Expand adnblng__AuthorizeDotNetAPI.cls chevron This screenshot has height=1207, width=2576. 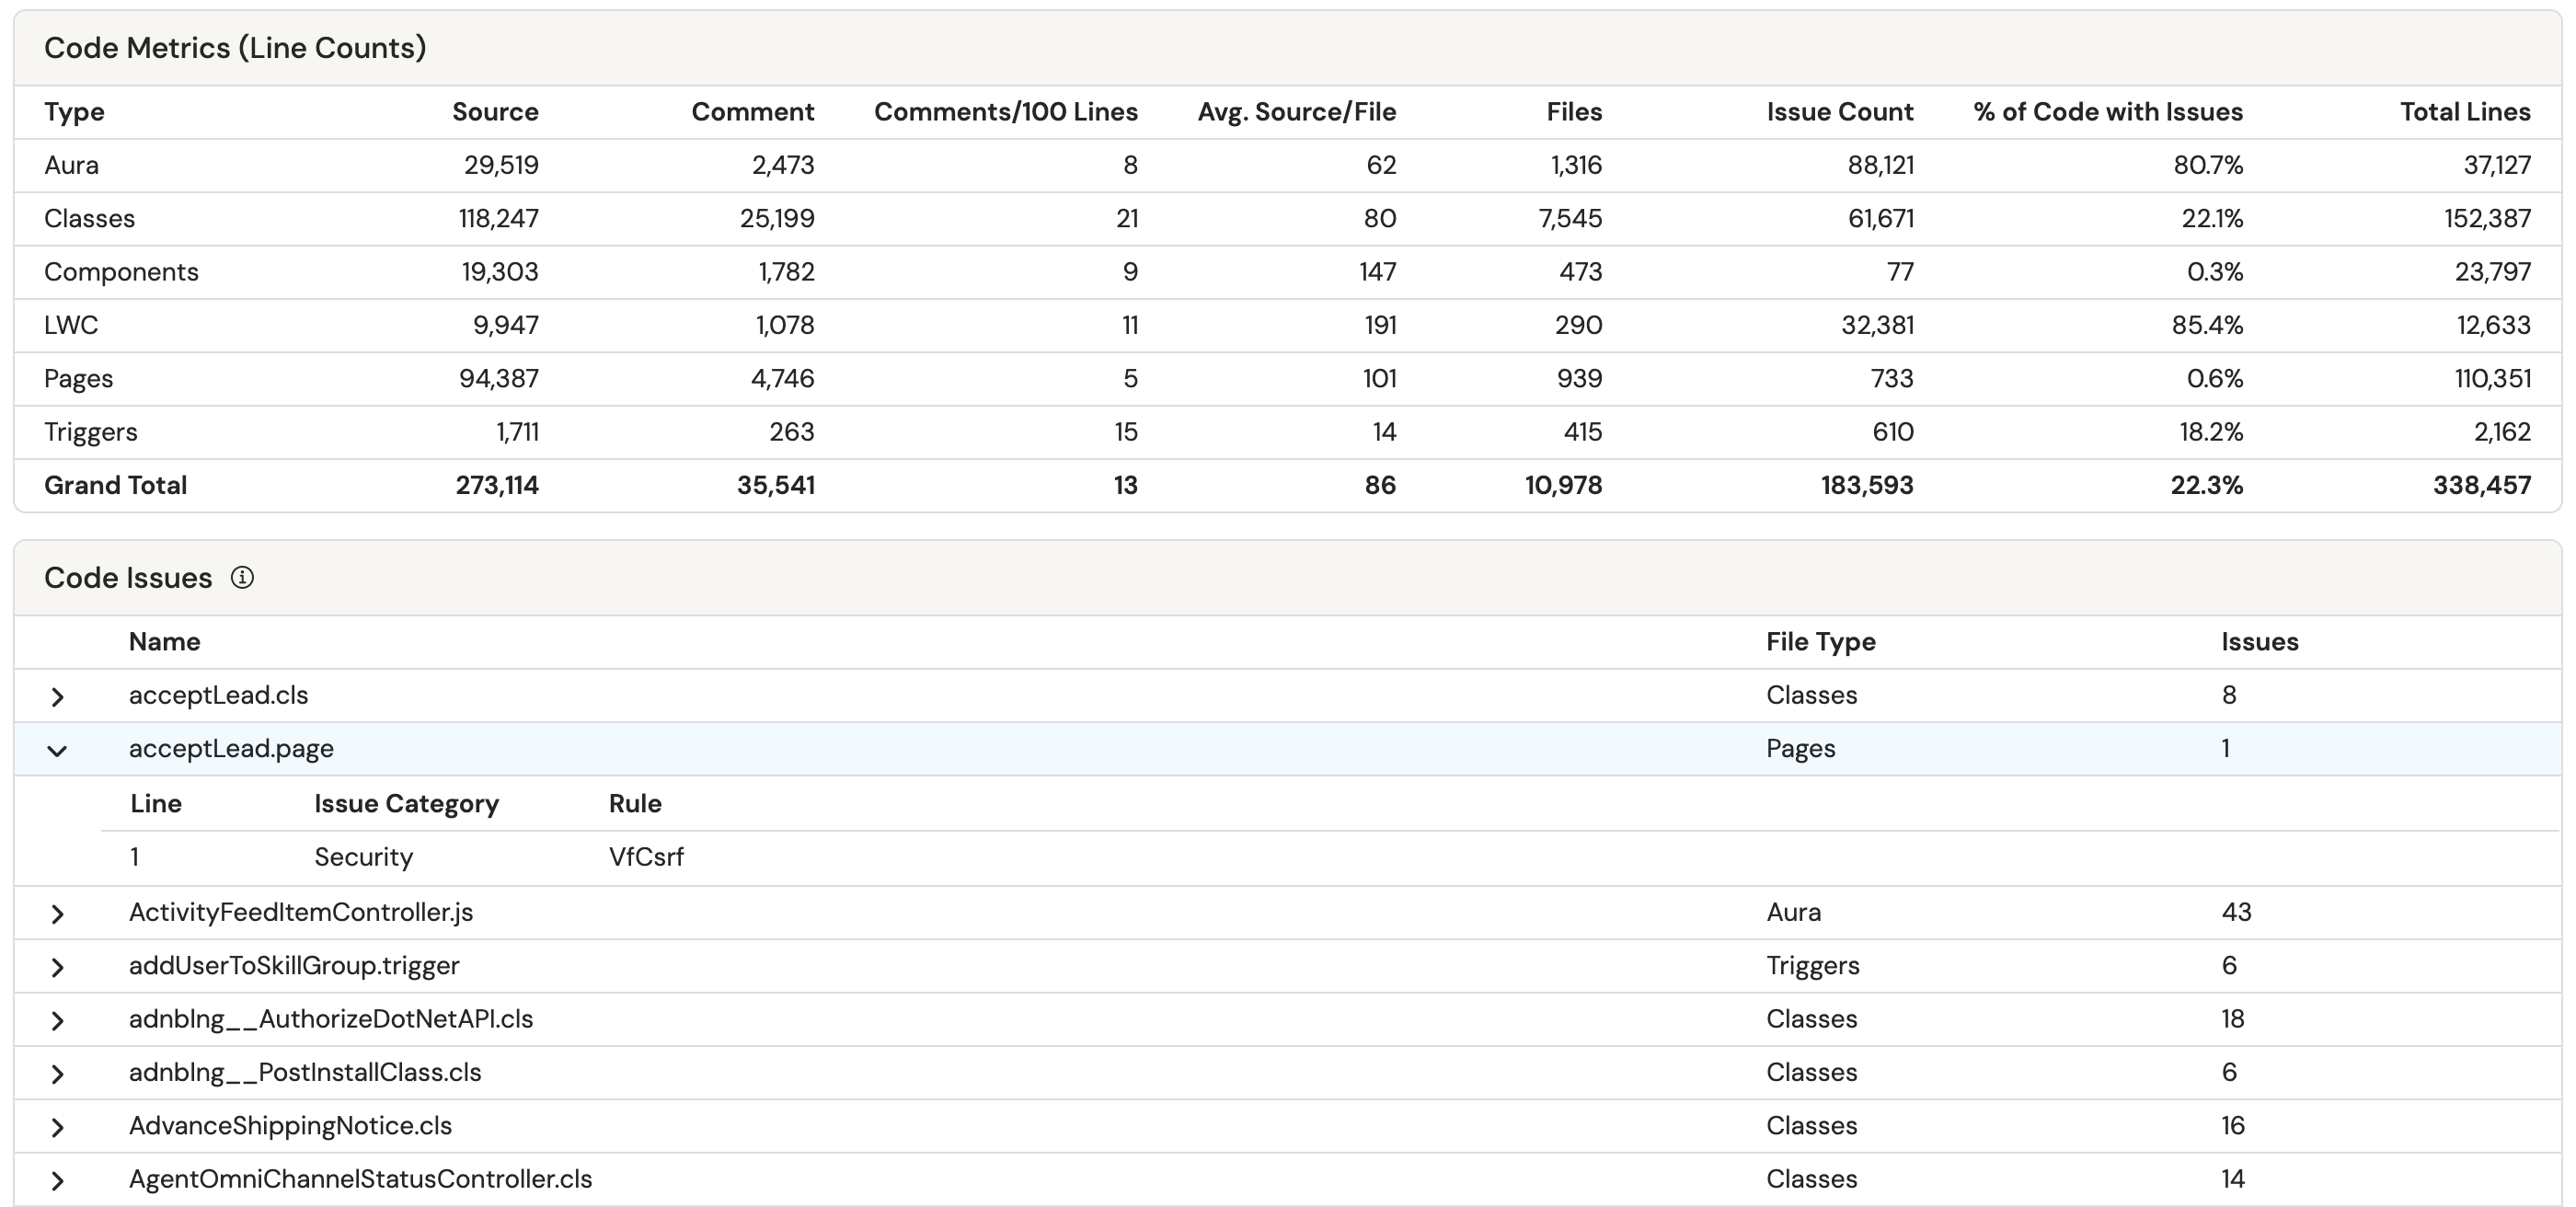(57, 1020)
